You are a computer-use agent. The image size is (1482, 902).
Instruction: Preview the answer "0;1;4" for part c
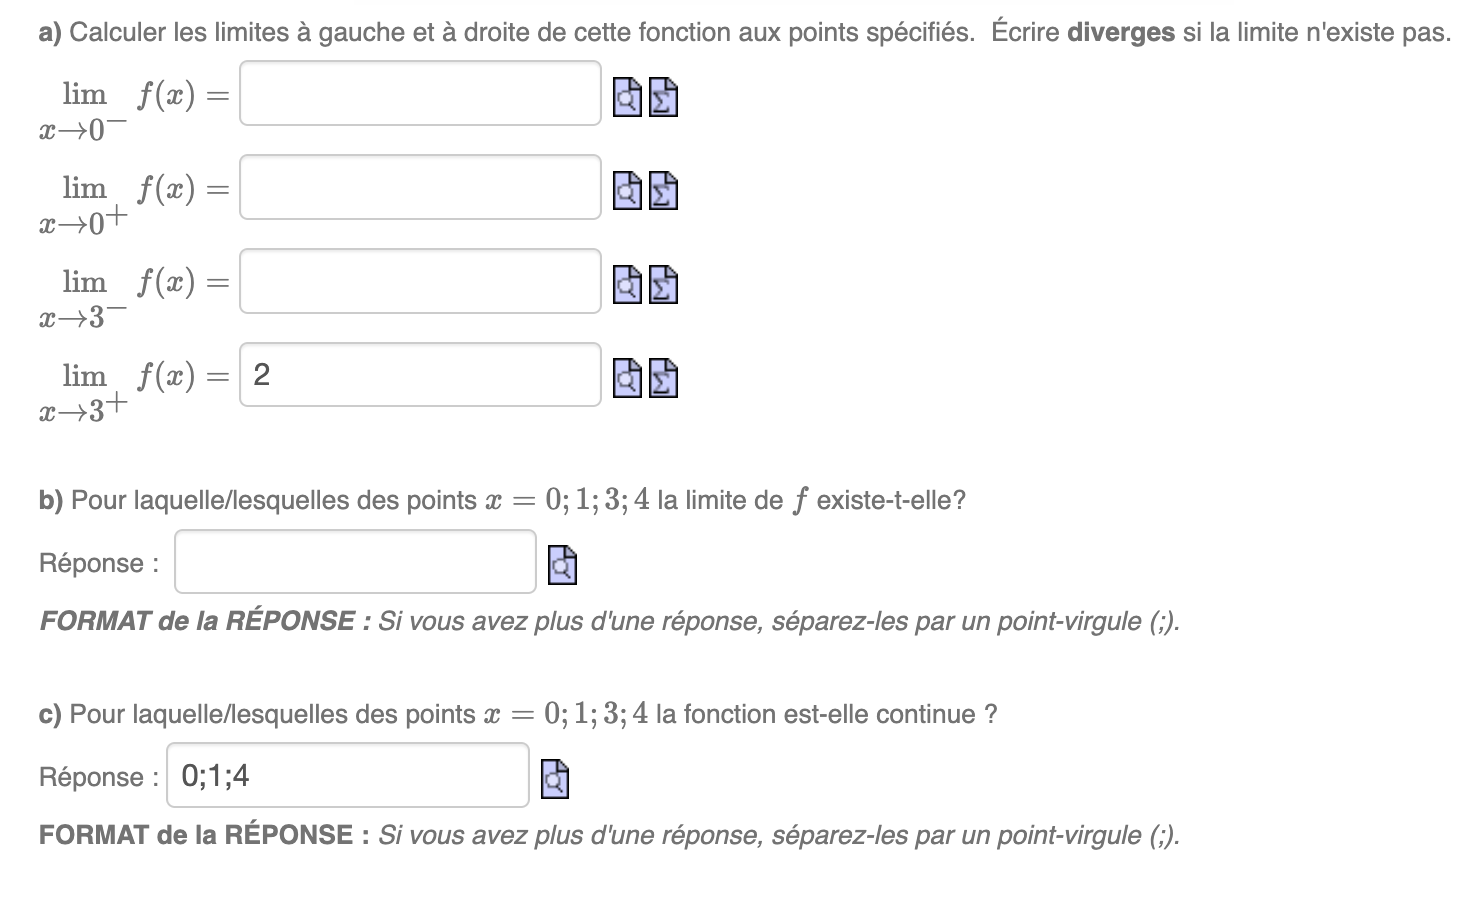coord(554,777)
